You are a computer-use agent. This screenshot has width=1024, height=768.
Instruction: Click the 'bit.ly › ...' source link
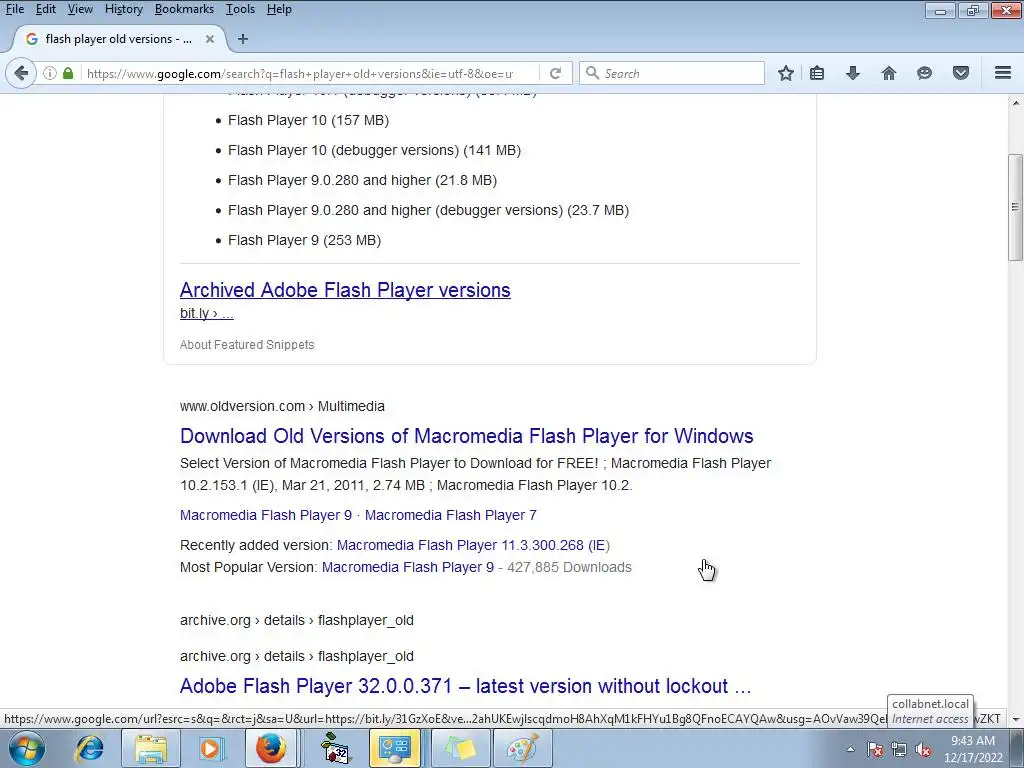click(x=206, y=313)
